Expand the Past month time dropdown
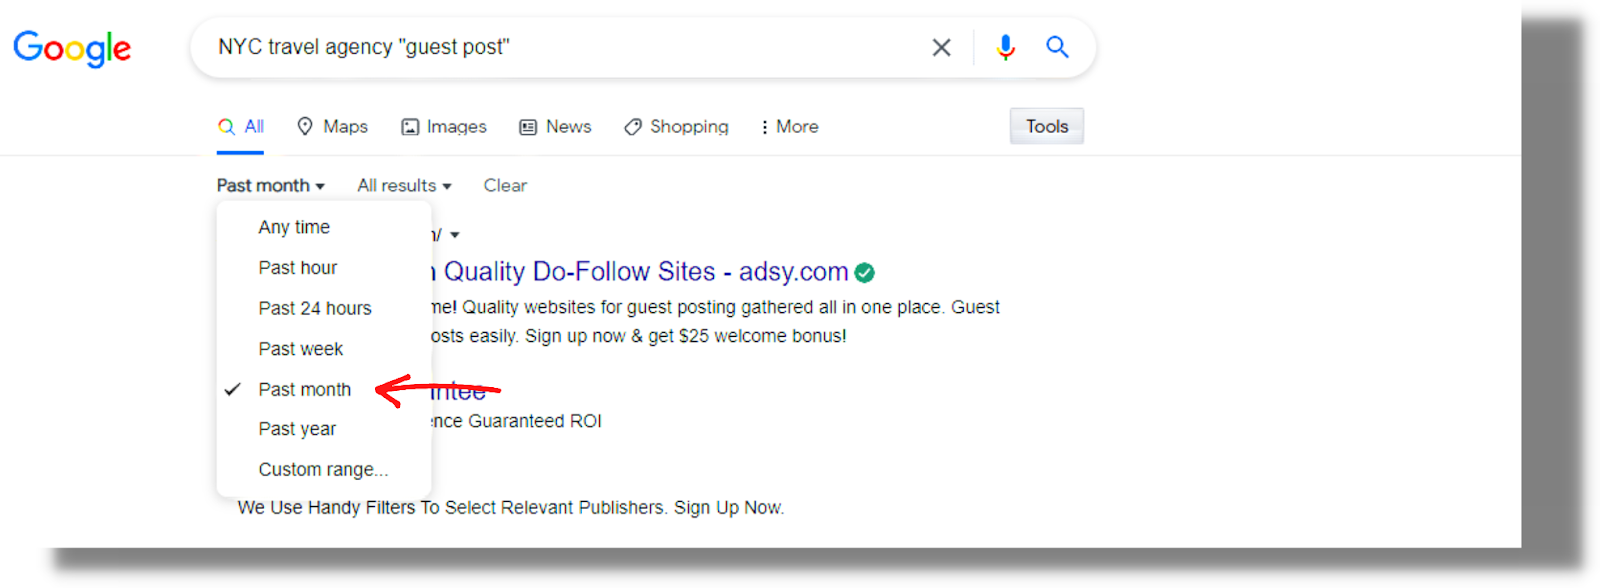Image resolution: width=1600 pixels, height=588 pixels. [x=270, y=186]
